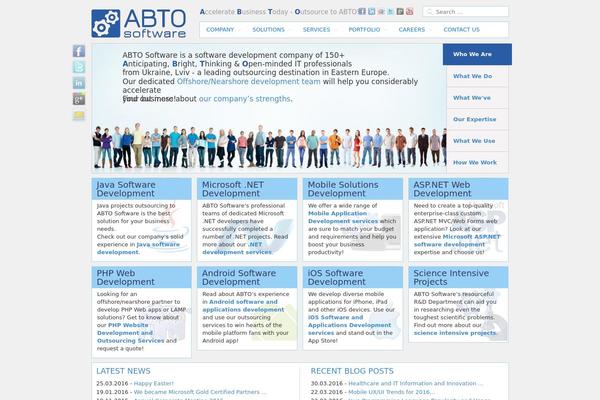The height and width of the screenshot is (400, 600).
Task: Open Science Intensive Projects heading
Action: 451,278
